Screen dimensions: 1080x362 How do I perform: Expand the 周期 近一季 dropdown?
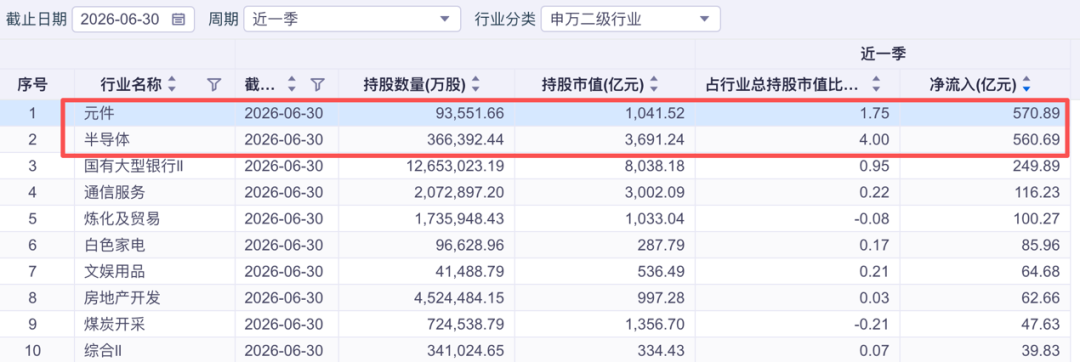coord(352,19)
